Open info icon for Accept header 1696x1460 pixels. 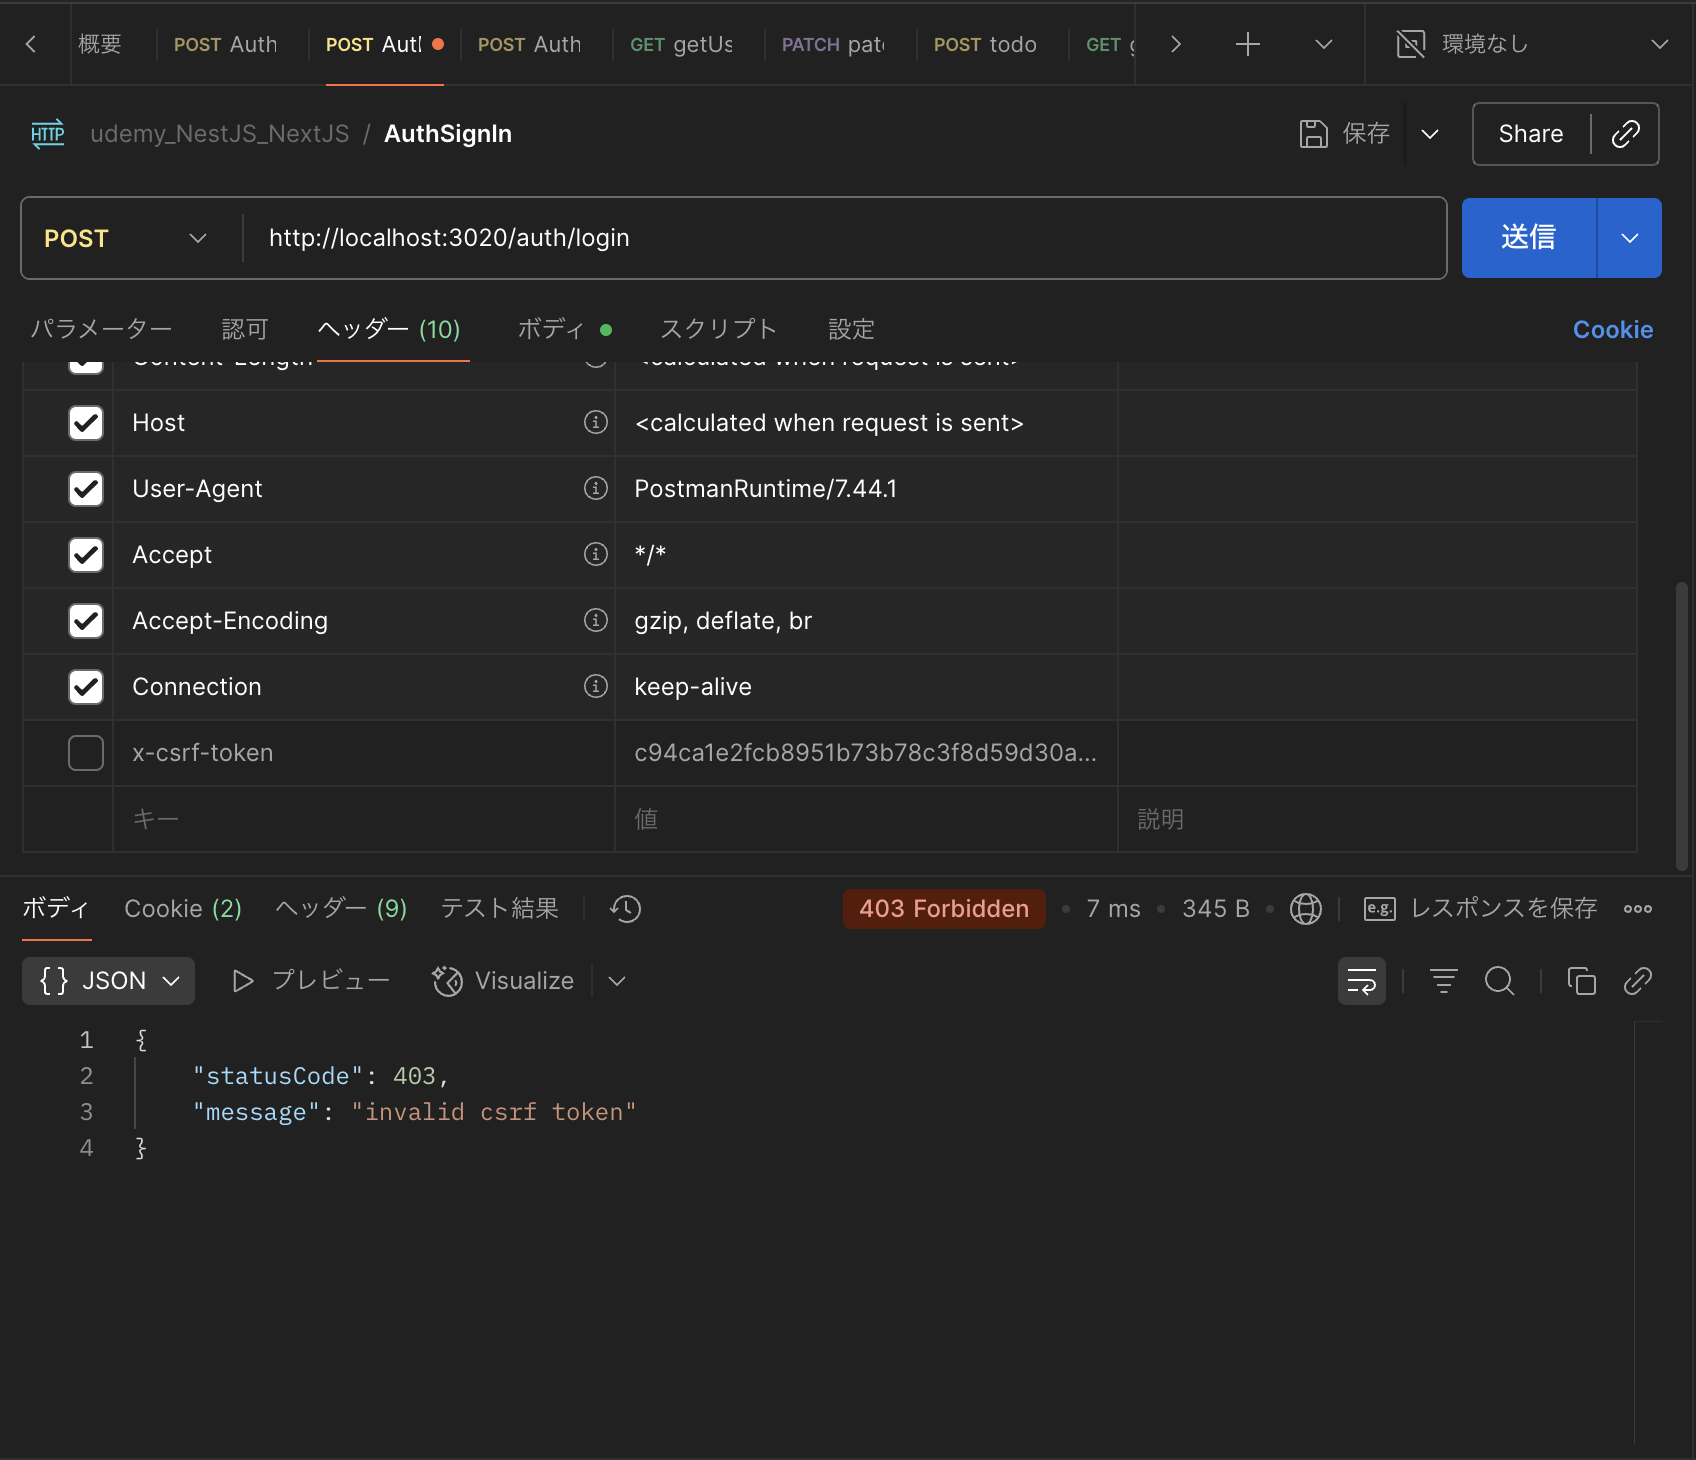[596, 555]
